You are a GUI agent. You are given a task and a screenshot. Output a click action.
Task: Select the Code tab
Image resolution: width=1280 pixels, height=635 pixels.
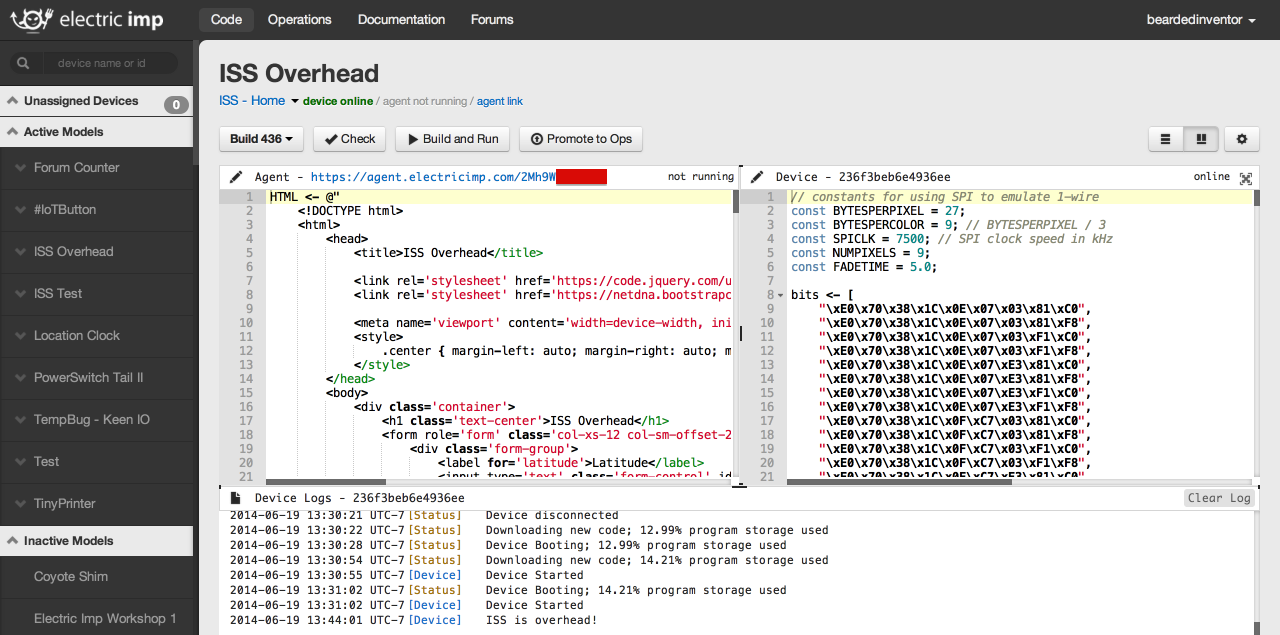(x=226, y=19)
